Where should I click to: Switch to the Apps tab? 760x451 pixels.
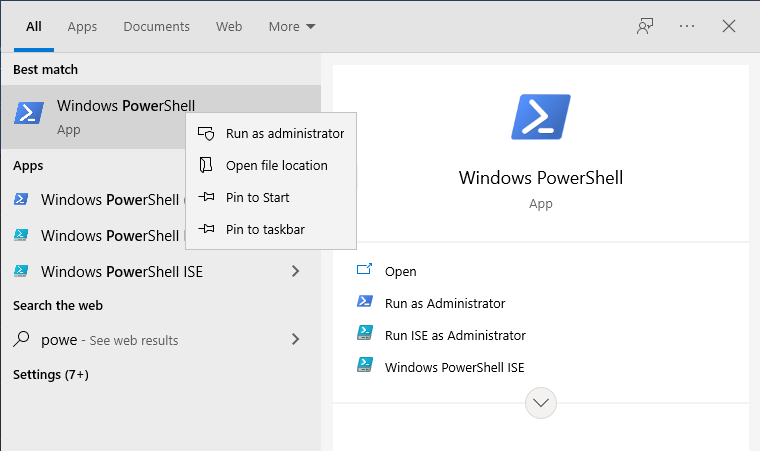[x=82, y=26]
